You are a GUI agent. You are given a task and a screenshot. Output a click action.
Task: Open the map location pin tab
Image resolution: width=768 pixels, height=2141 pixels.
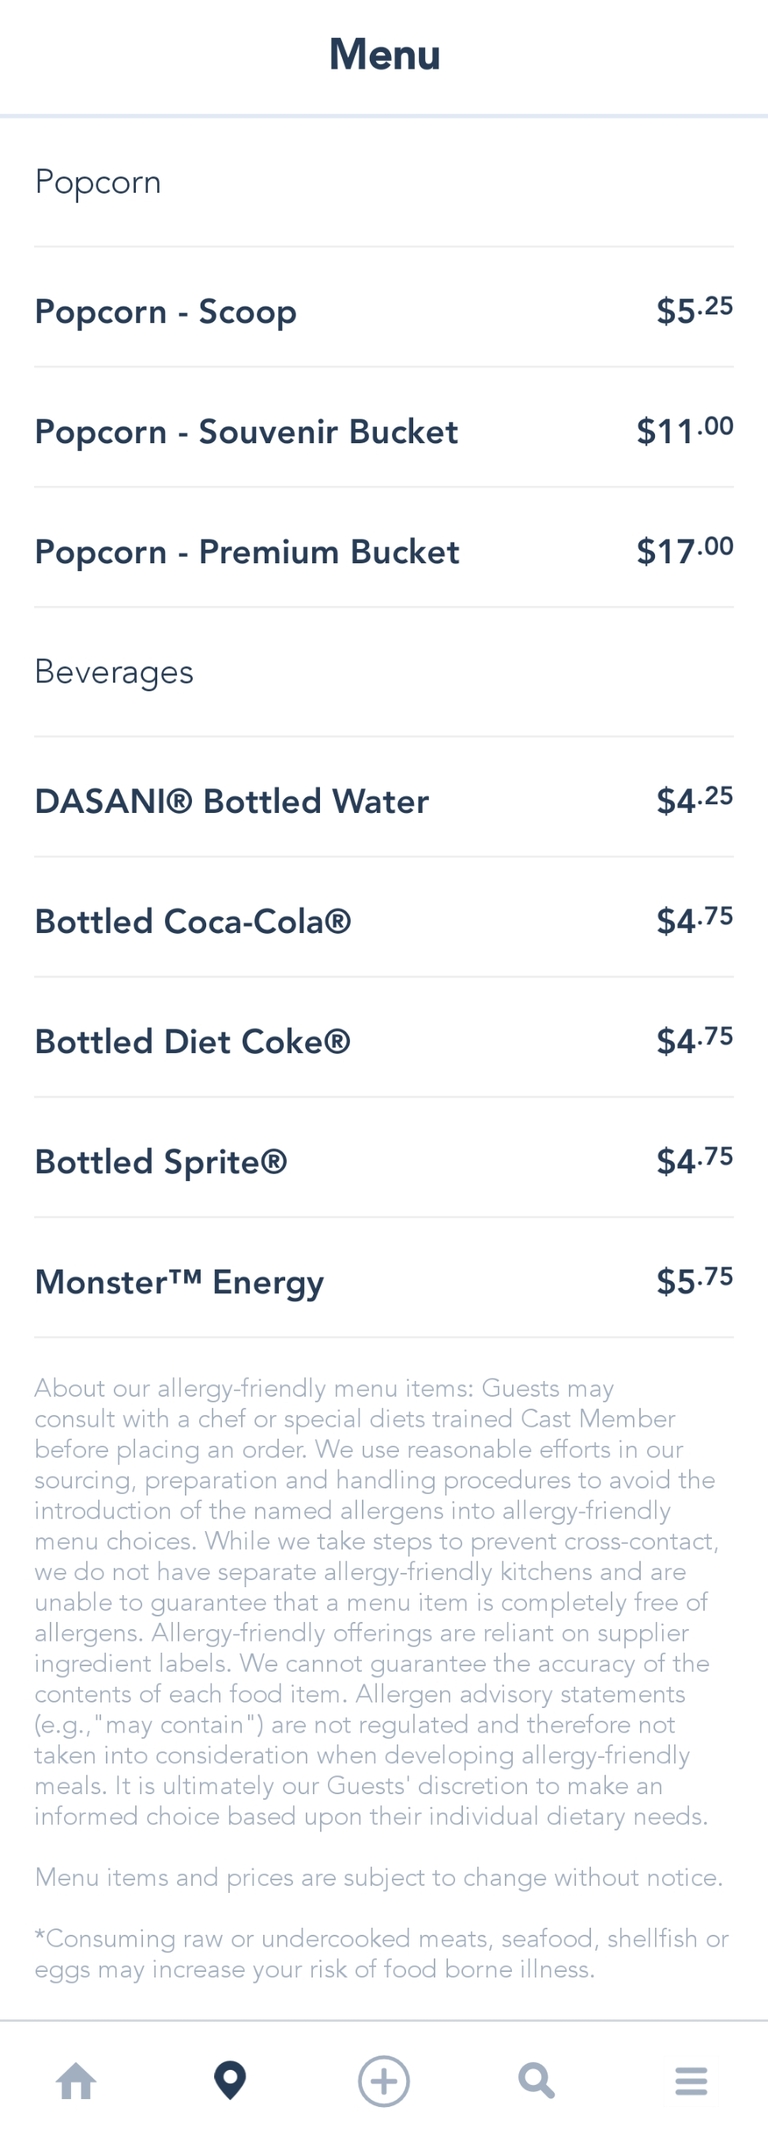pyautogui.click(x=230, y=2081)
